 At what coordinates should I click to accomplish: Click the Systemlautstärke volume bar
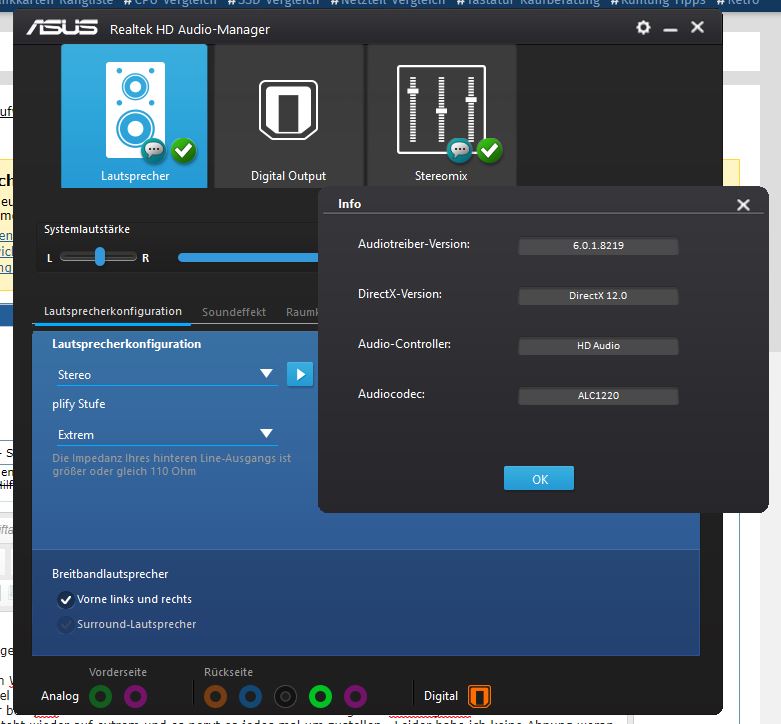tap(248, 257)
